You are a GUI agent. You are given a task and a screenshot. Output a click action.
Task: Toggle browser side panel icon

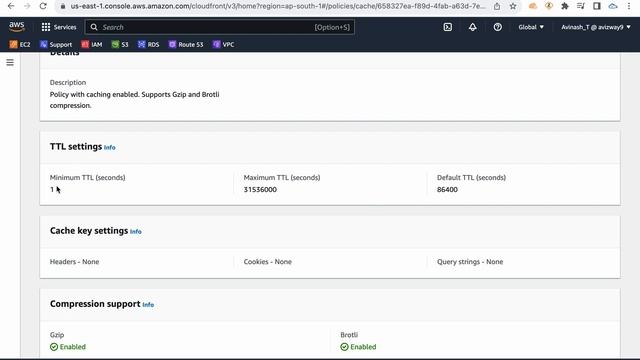point(597,6)
